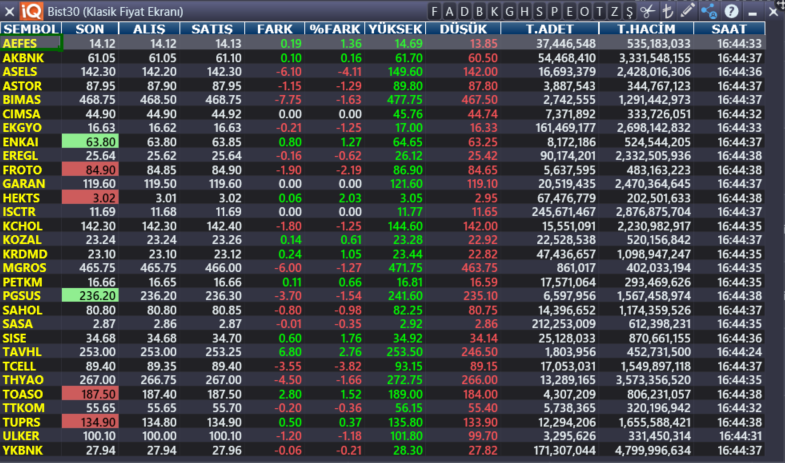Sort by the SON column header
Screen dimensions: 785x463
pos(90,29)
